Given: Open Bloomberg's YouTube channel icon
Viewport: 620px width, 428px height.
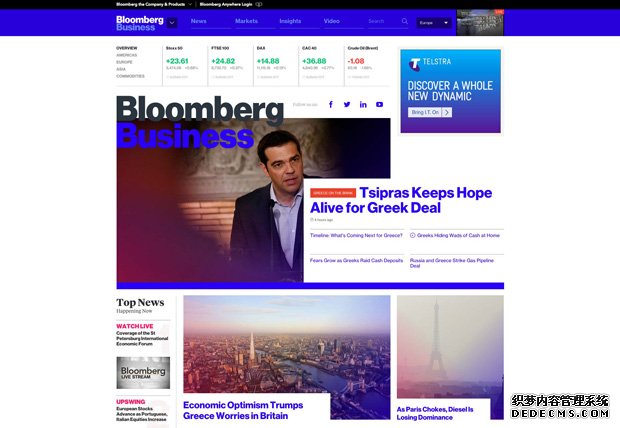Looking at the screenshot, I should point(380,104).
